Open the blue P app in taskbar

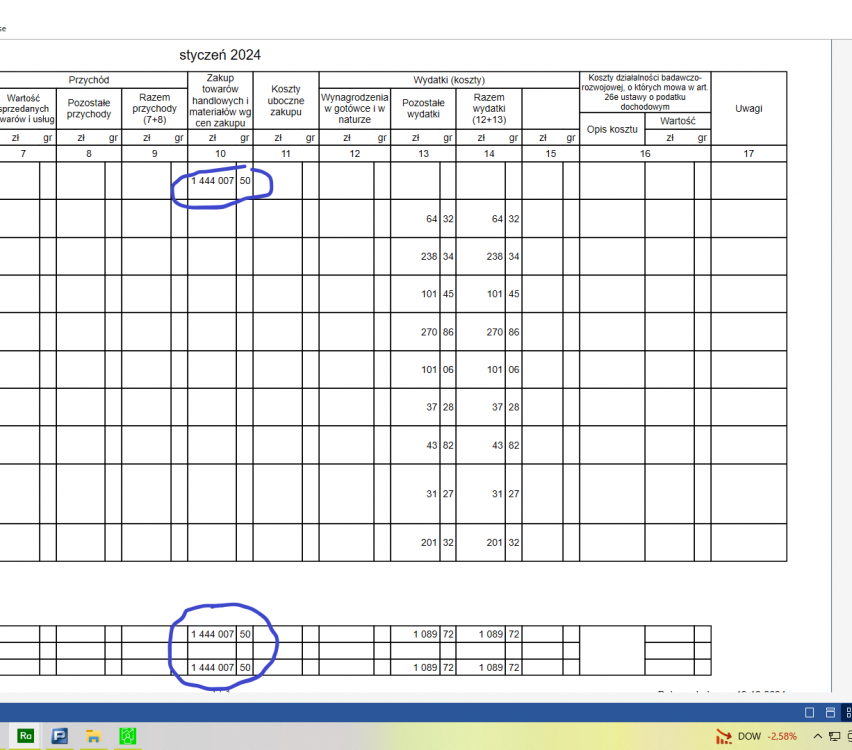[x=59, y=736]
